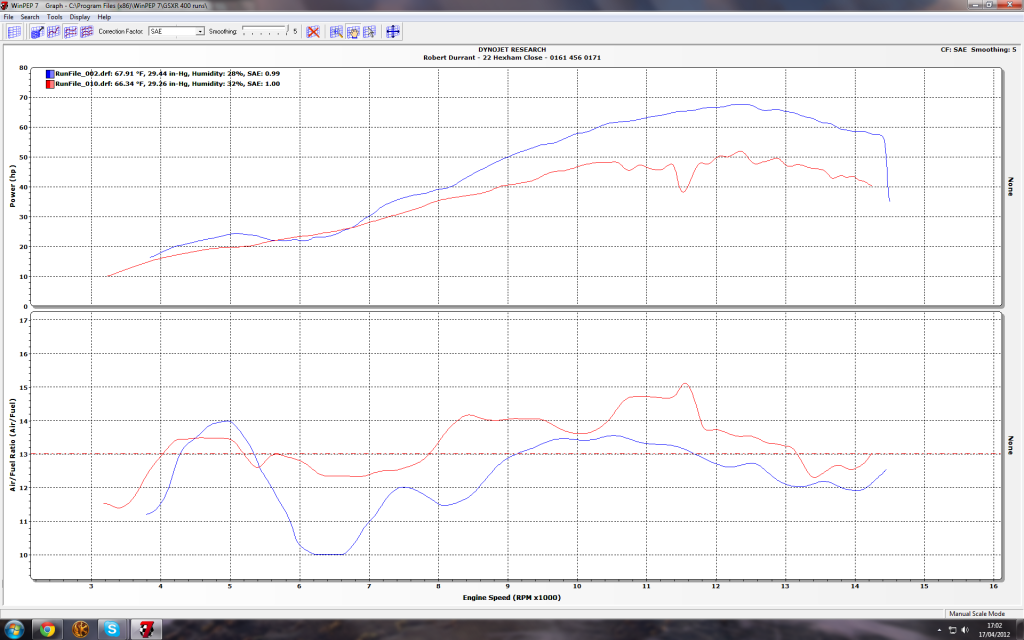
Task: Click the graph icon beside the Correction Factor label
Action: [x=86, y=31]
